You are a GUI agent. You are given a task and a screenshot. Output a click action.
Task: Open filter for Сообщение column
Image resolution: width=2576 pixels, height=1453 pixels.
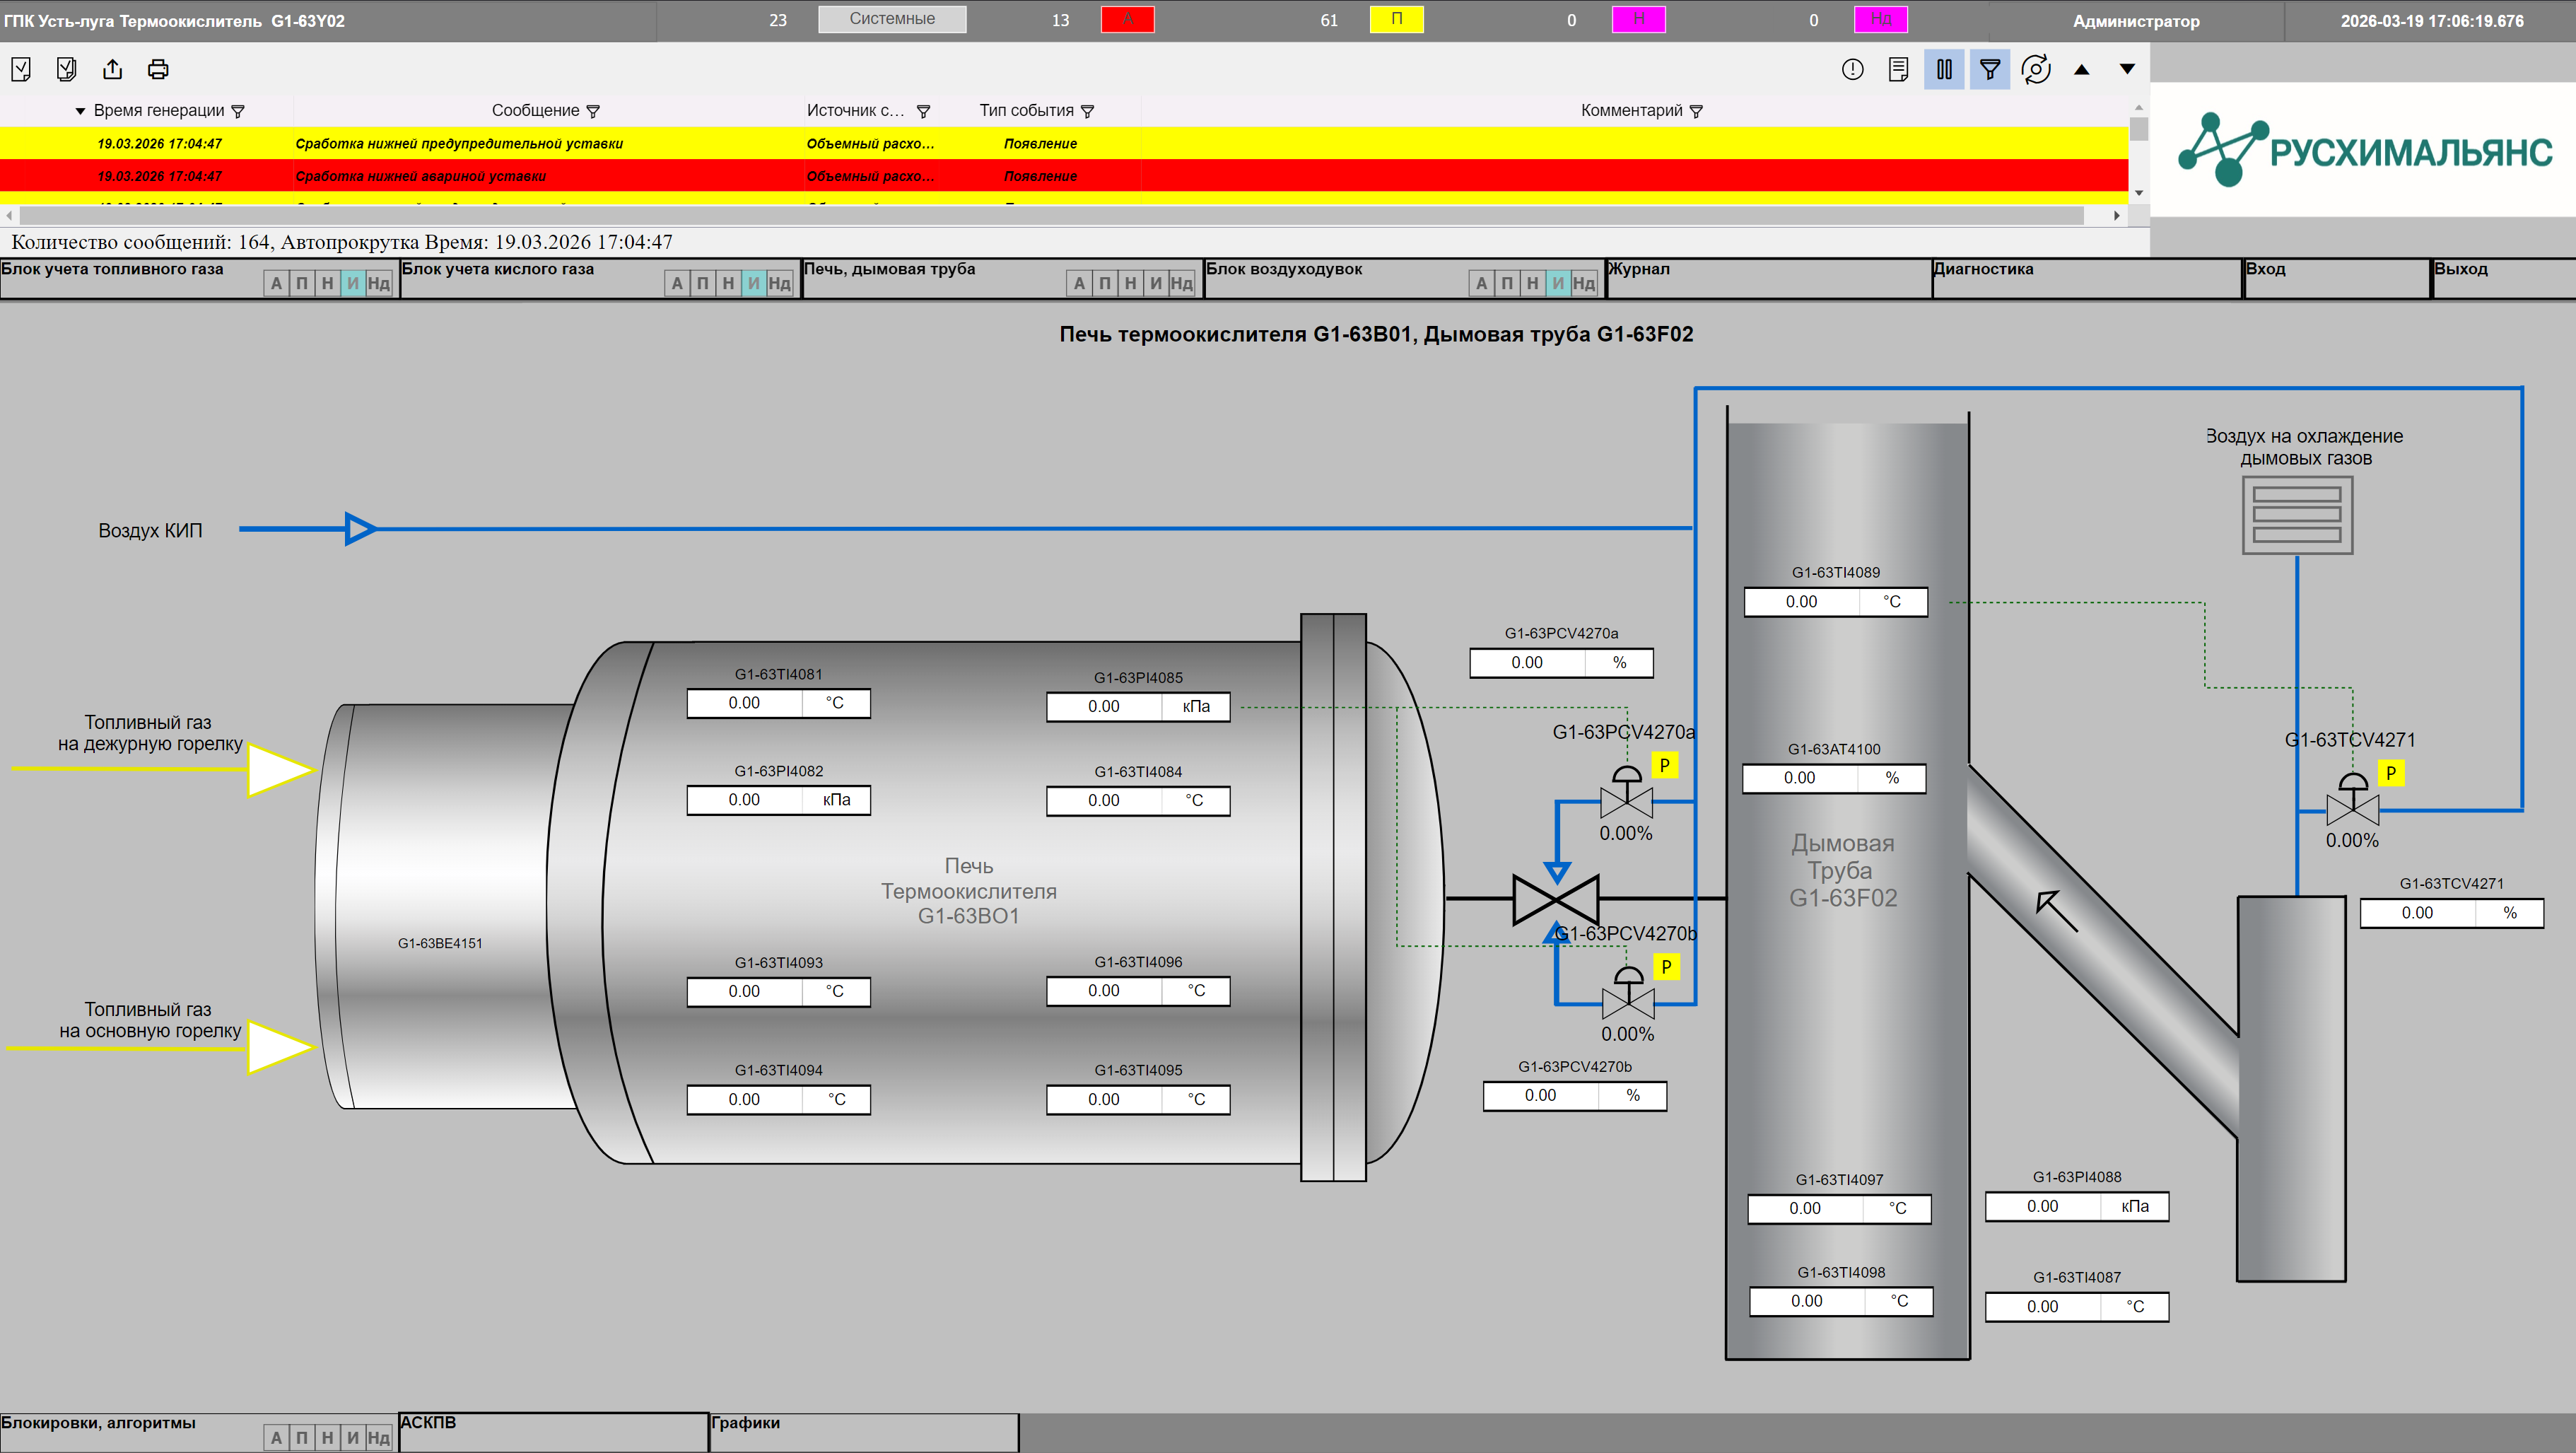[x=593, y=111]
